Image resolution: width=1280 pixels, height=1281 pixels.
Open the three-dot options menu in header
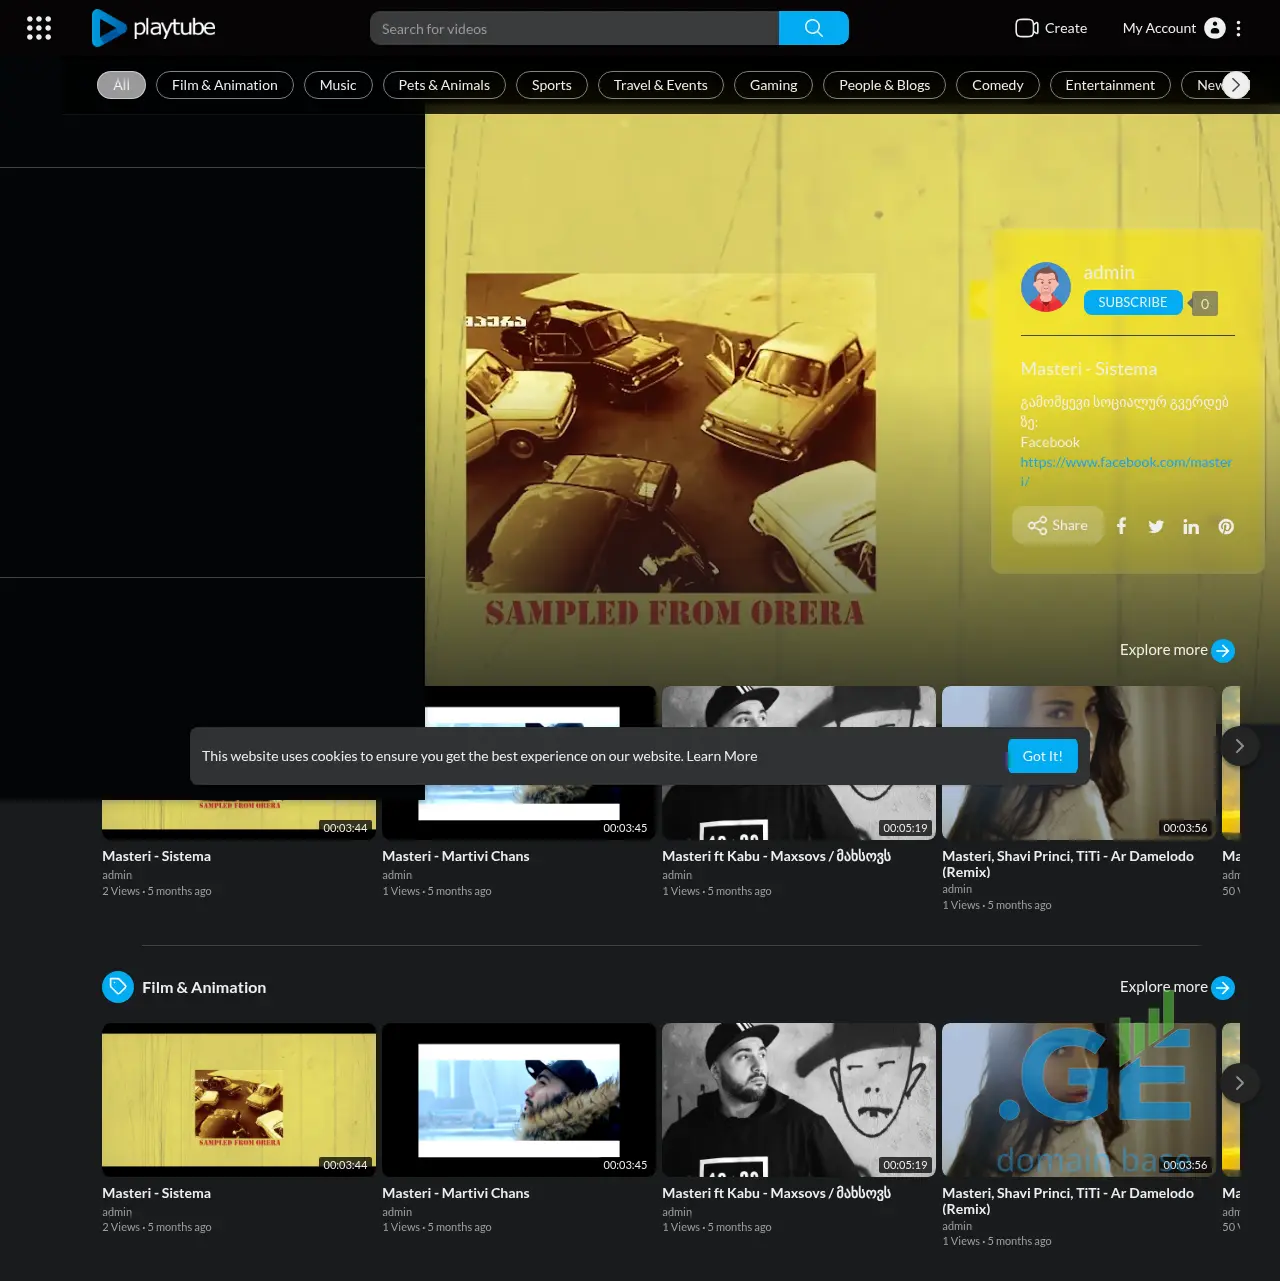[x=1238, y=28]
